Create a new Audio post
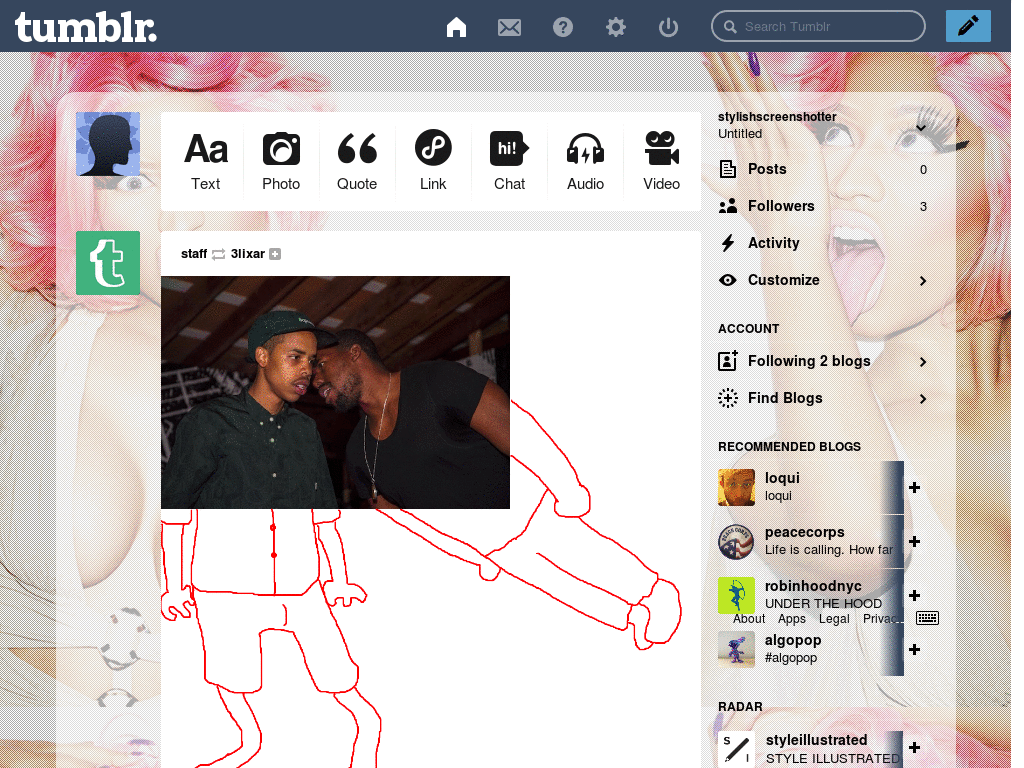The width and height of the screenshot is (1024, 768). (x=585, y=161)
